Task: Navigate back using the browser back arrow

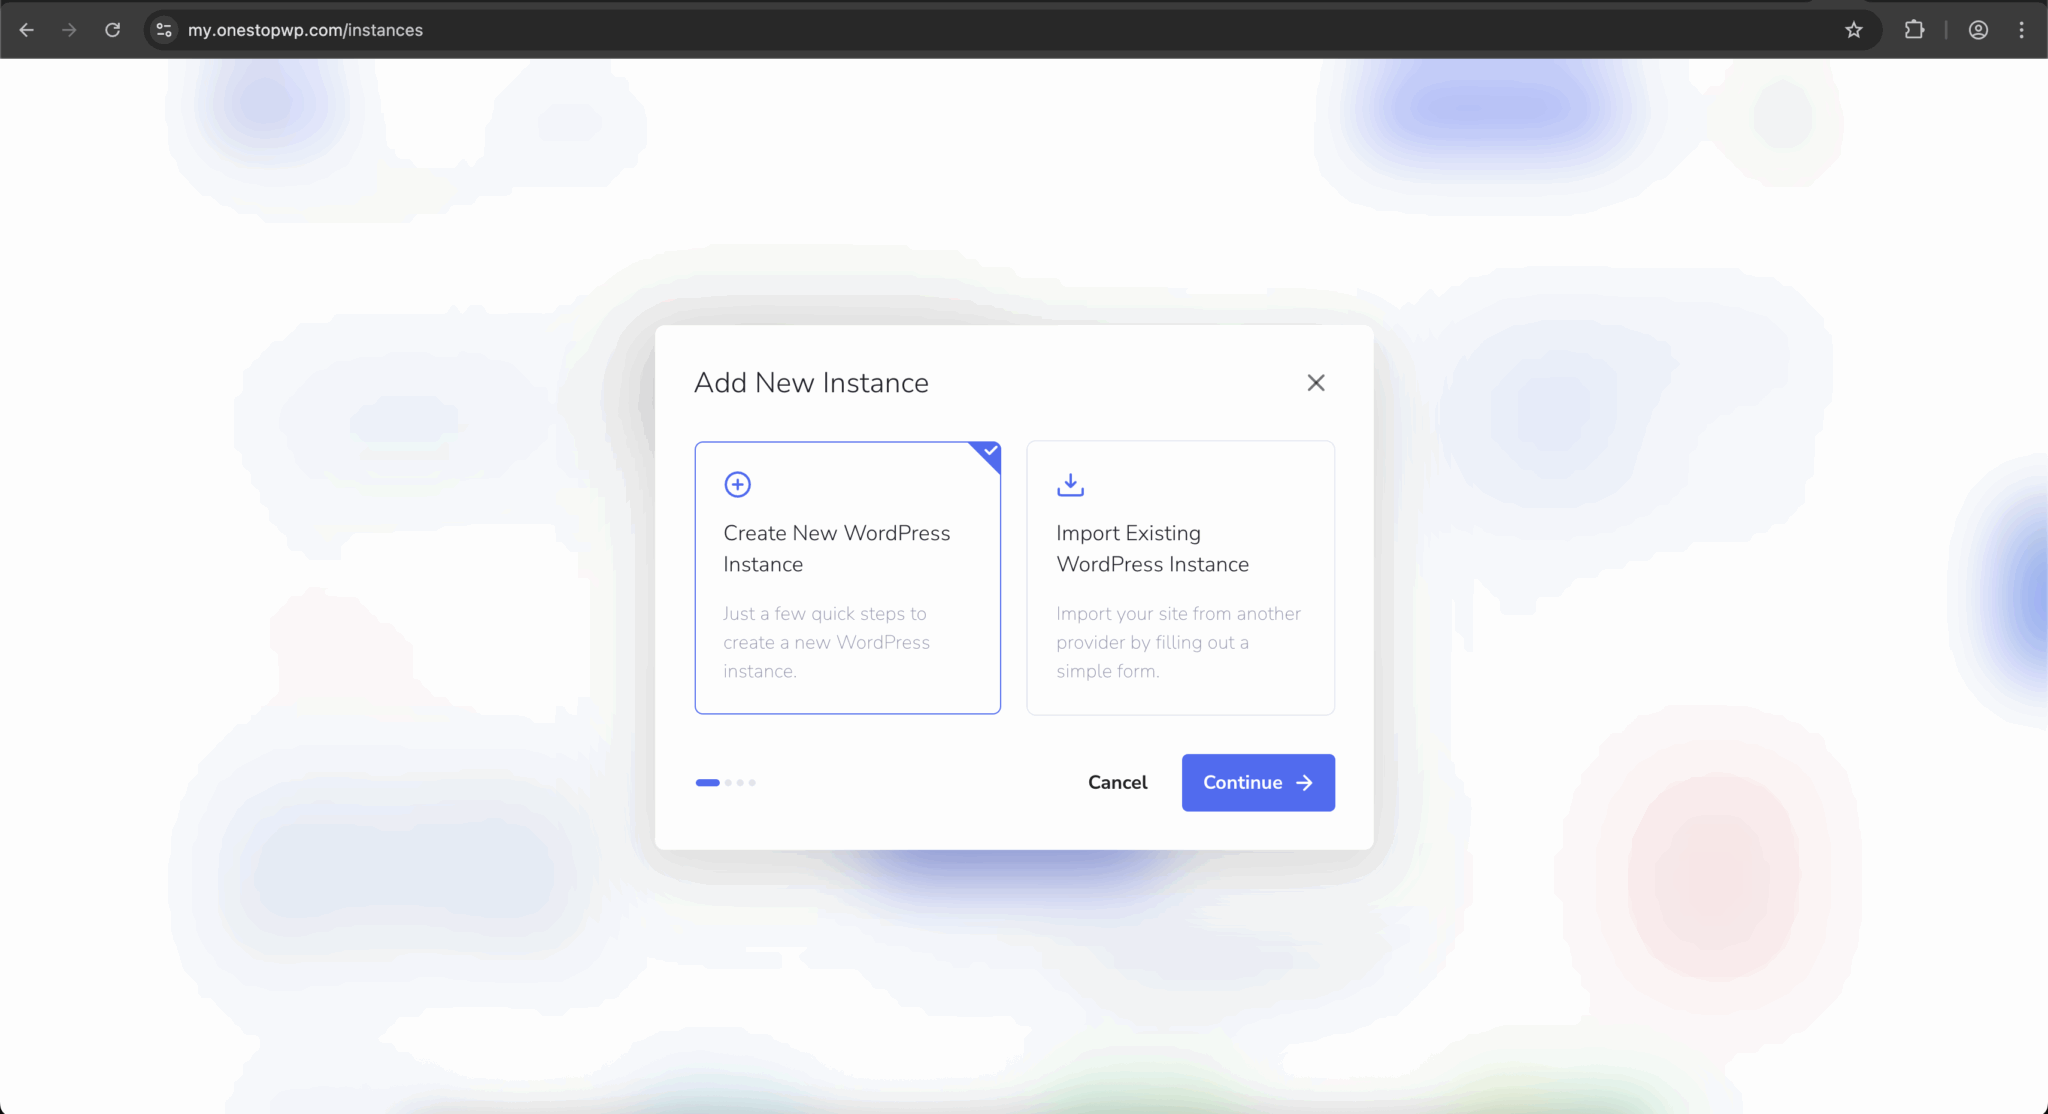Action: click(27, 29)
